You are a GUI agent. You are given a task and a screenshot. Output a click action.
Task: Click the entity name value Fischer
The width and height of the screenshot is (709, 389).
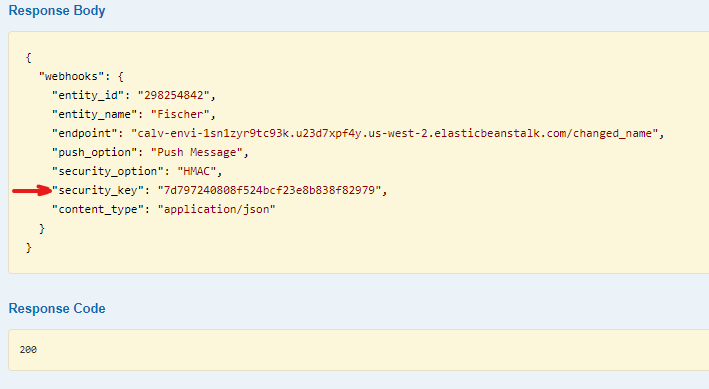click(x=180, y=114)
